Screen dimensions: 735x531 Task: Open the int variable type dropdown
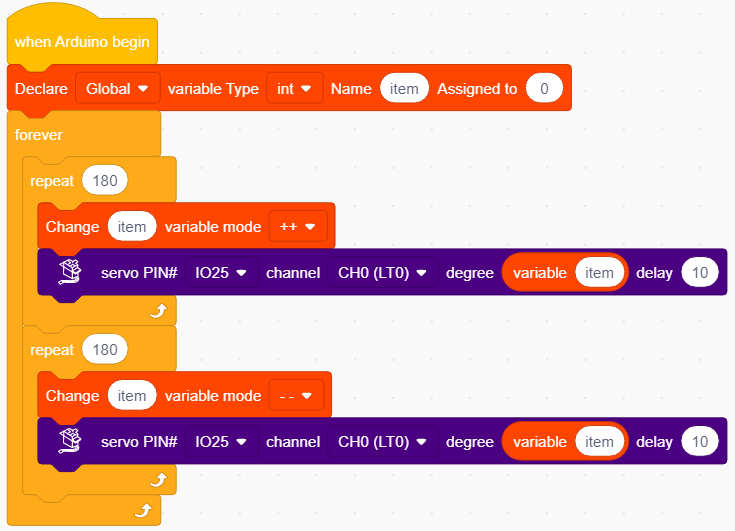pos(294,88)
